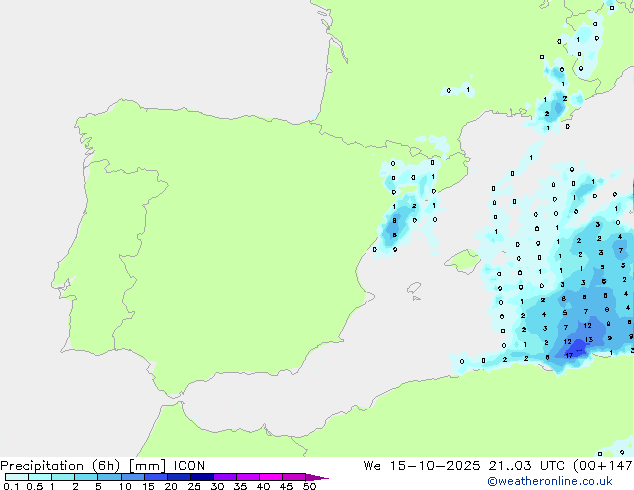Click the "13" precipitation value on the map
This screenshot has width=634, height=490.
point(589,340)
